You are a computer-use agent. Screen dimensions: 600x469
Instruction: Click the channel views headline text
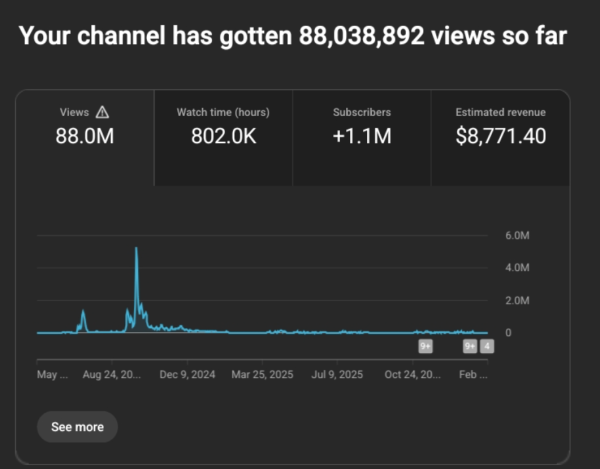(294, 37)
